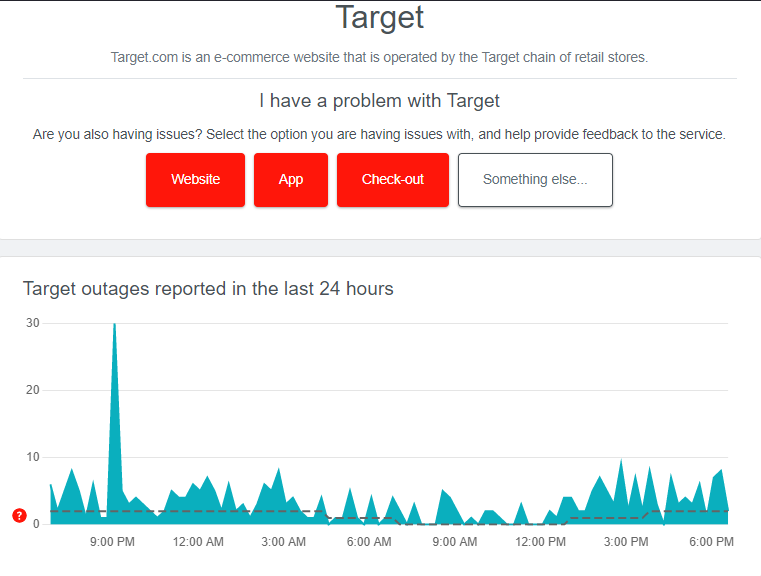Choose the Something else... option
Viewport: 761px width, 576px height.
pyautogui.click(x=535, y=180)
